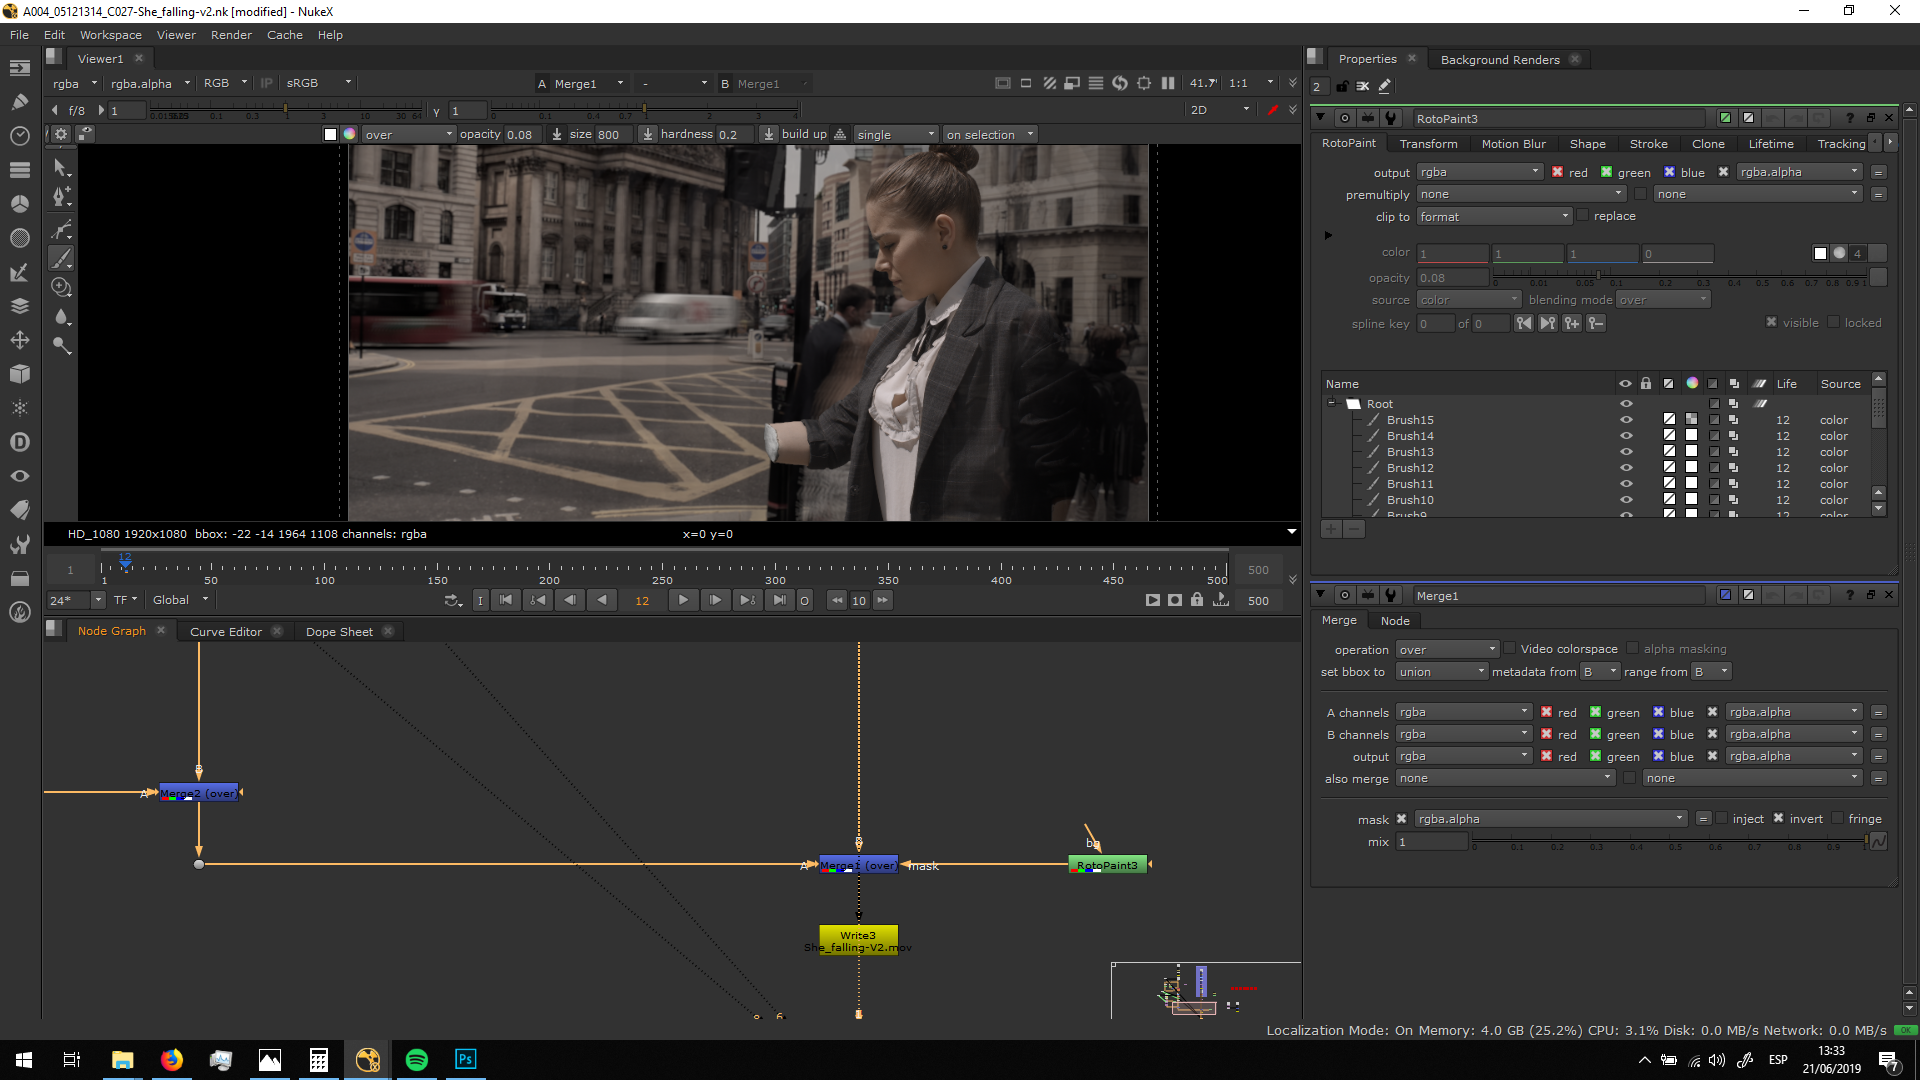The width and height of the screenshot is (1920, 1080).
Task: Click the color wheel icon next to opacity
Action: 349,134
